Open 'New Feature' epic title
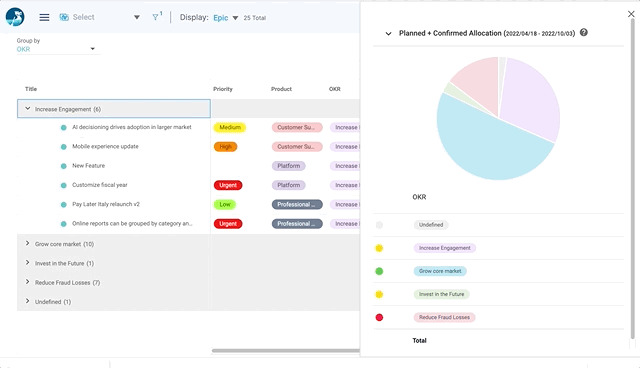Viewport: 640px width, 368px height. 89,166
